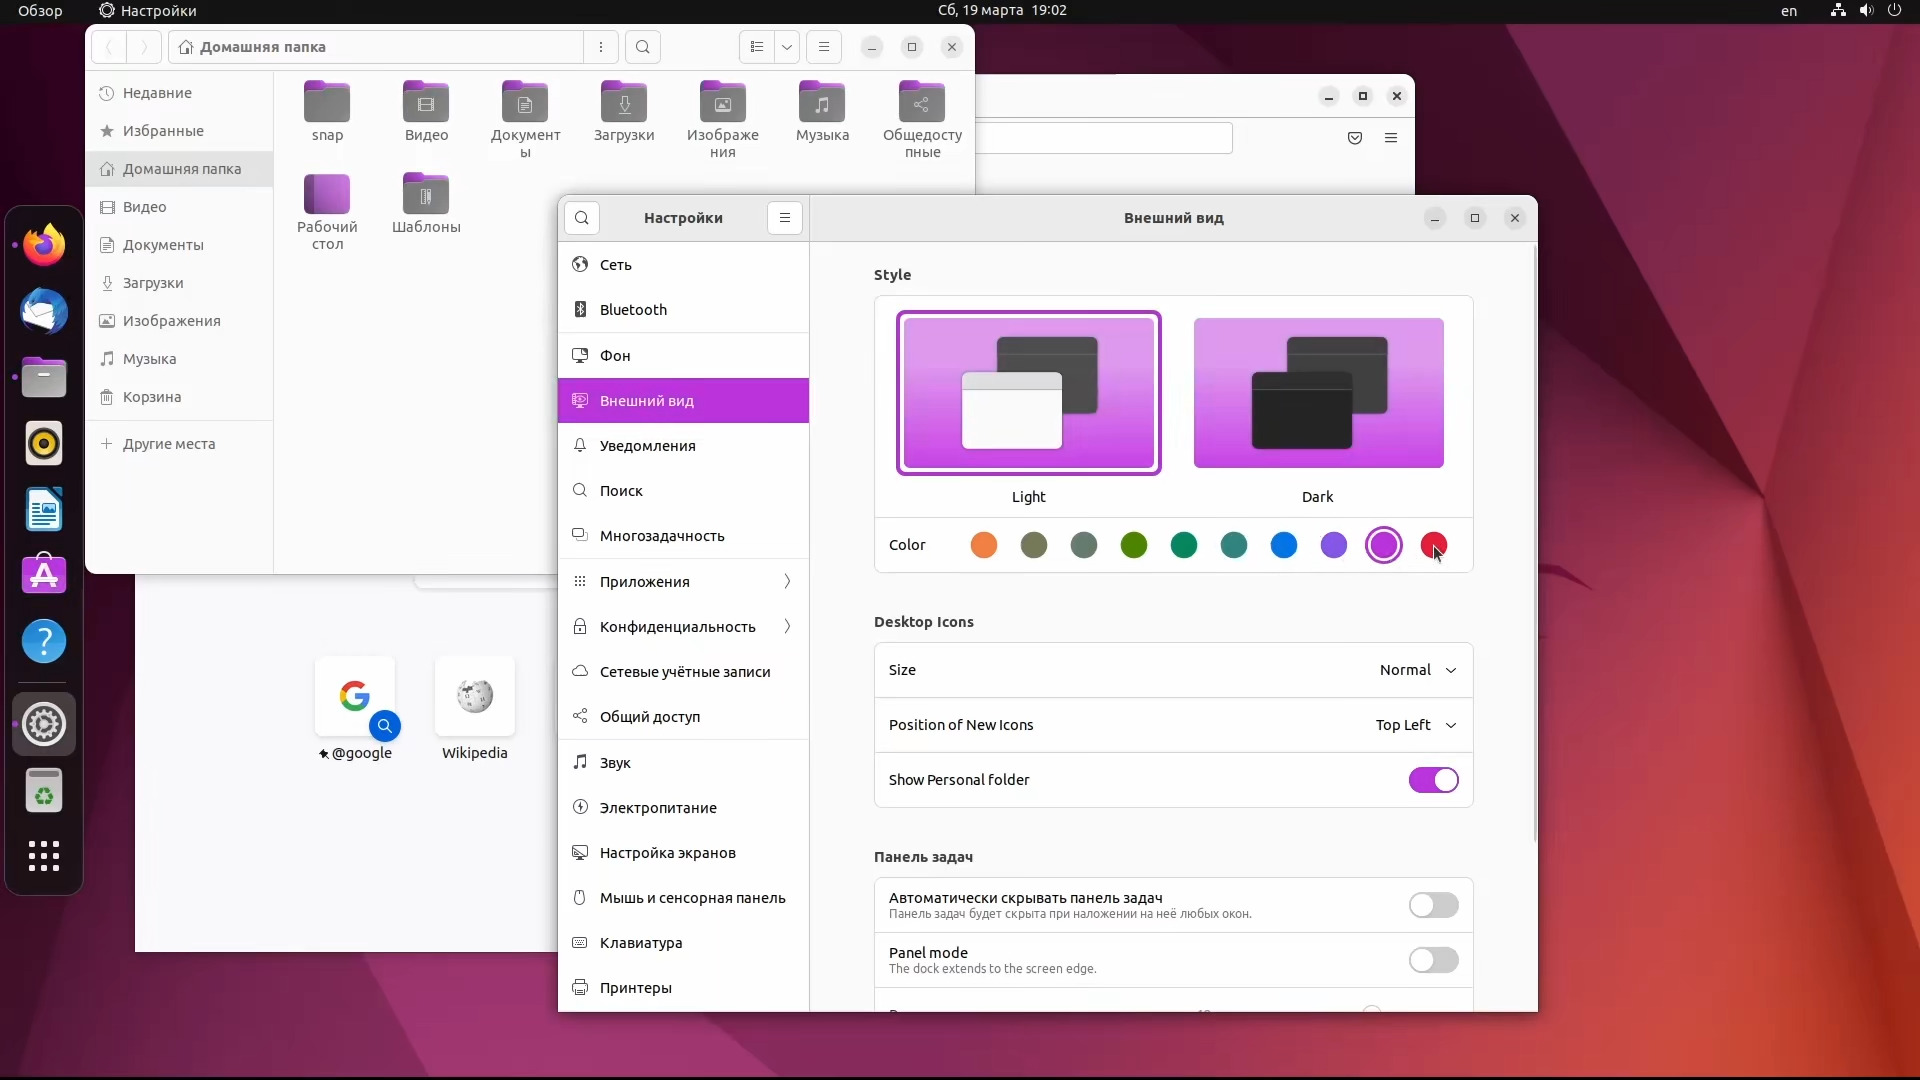1920x1080 pixels.
Task: Open the Уведомления settings page
Action: tap(683, 445)
